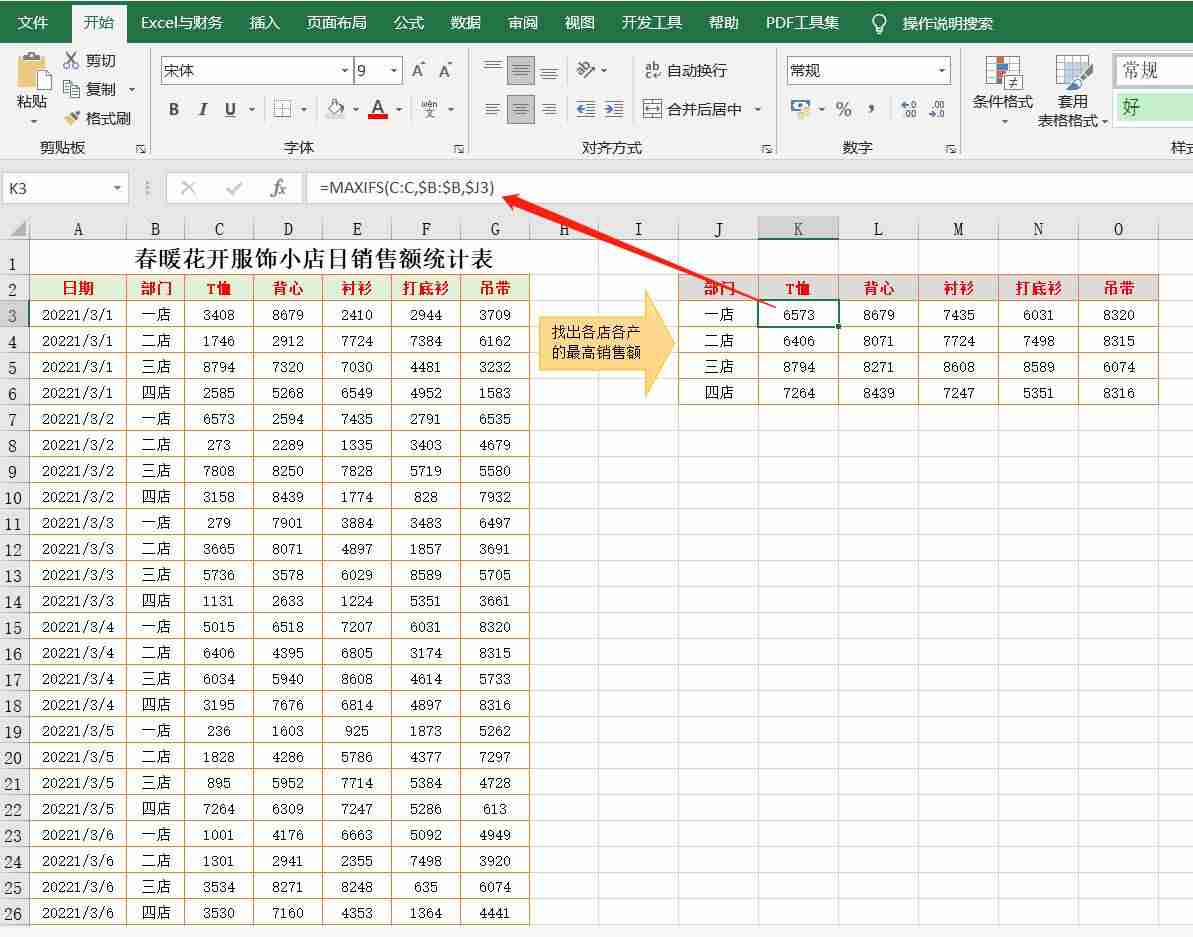Open the alignment settings dialog launcher
The height and width of the screenshot is (937, 1193).
[766, 149]
